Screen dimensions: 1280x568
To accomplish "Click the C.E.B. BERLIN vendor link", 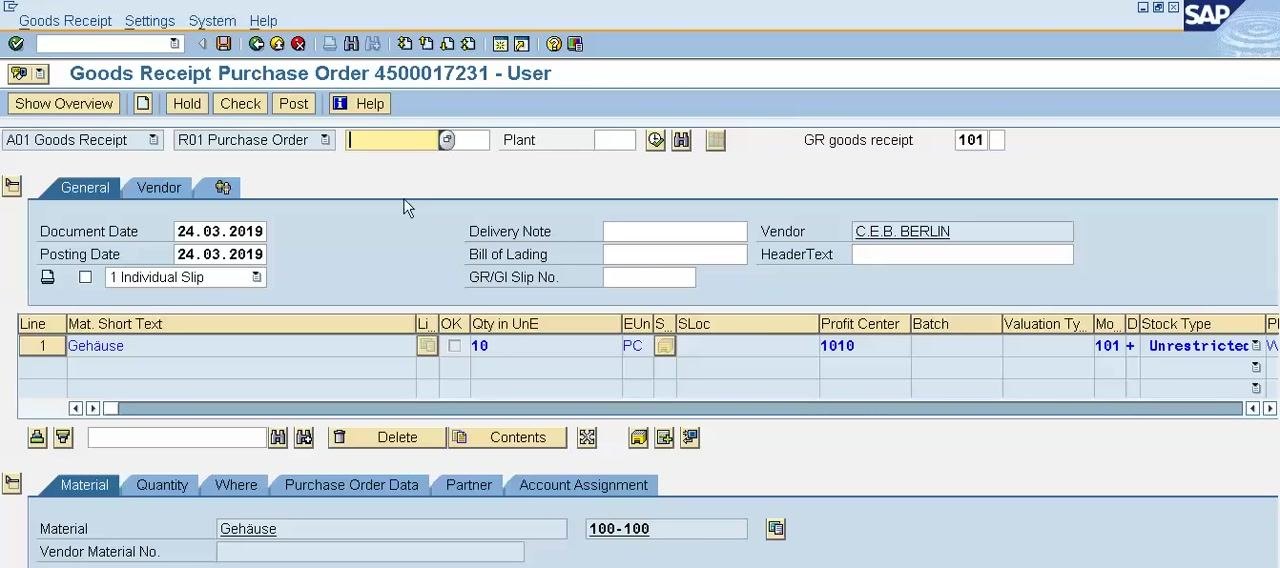I will (902, 231).
